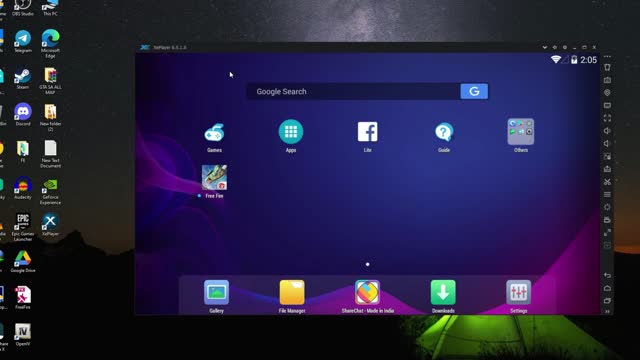
Task: Select Google Drive desktop shortcut
Action: pos(23,261)
